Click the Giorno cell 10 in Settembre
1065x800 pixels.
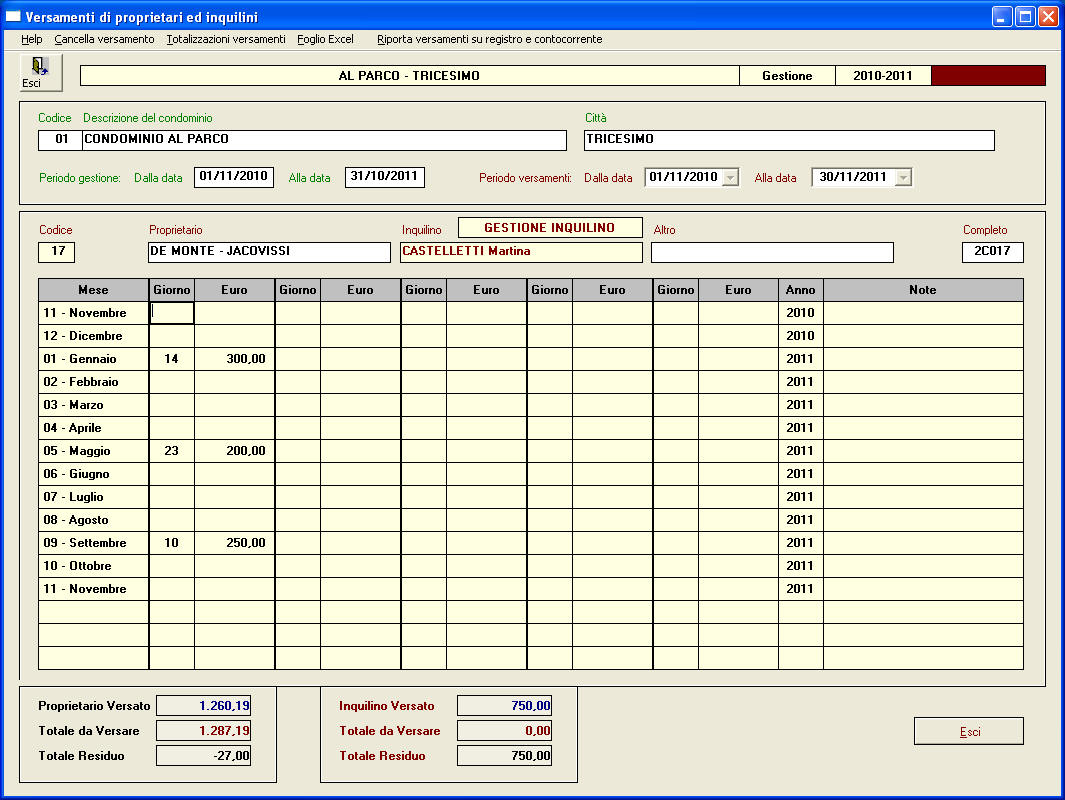pyautogui.click(x=172, y=543)
